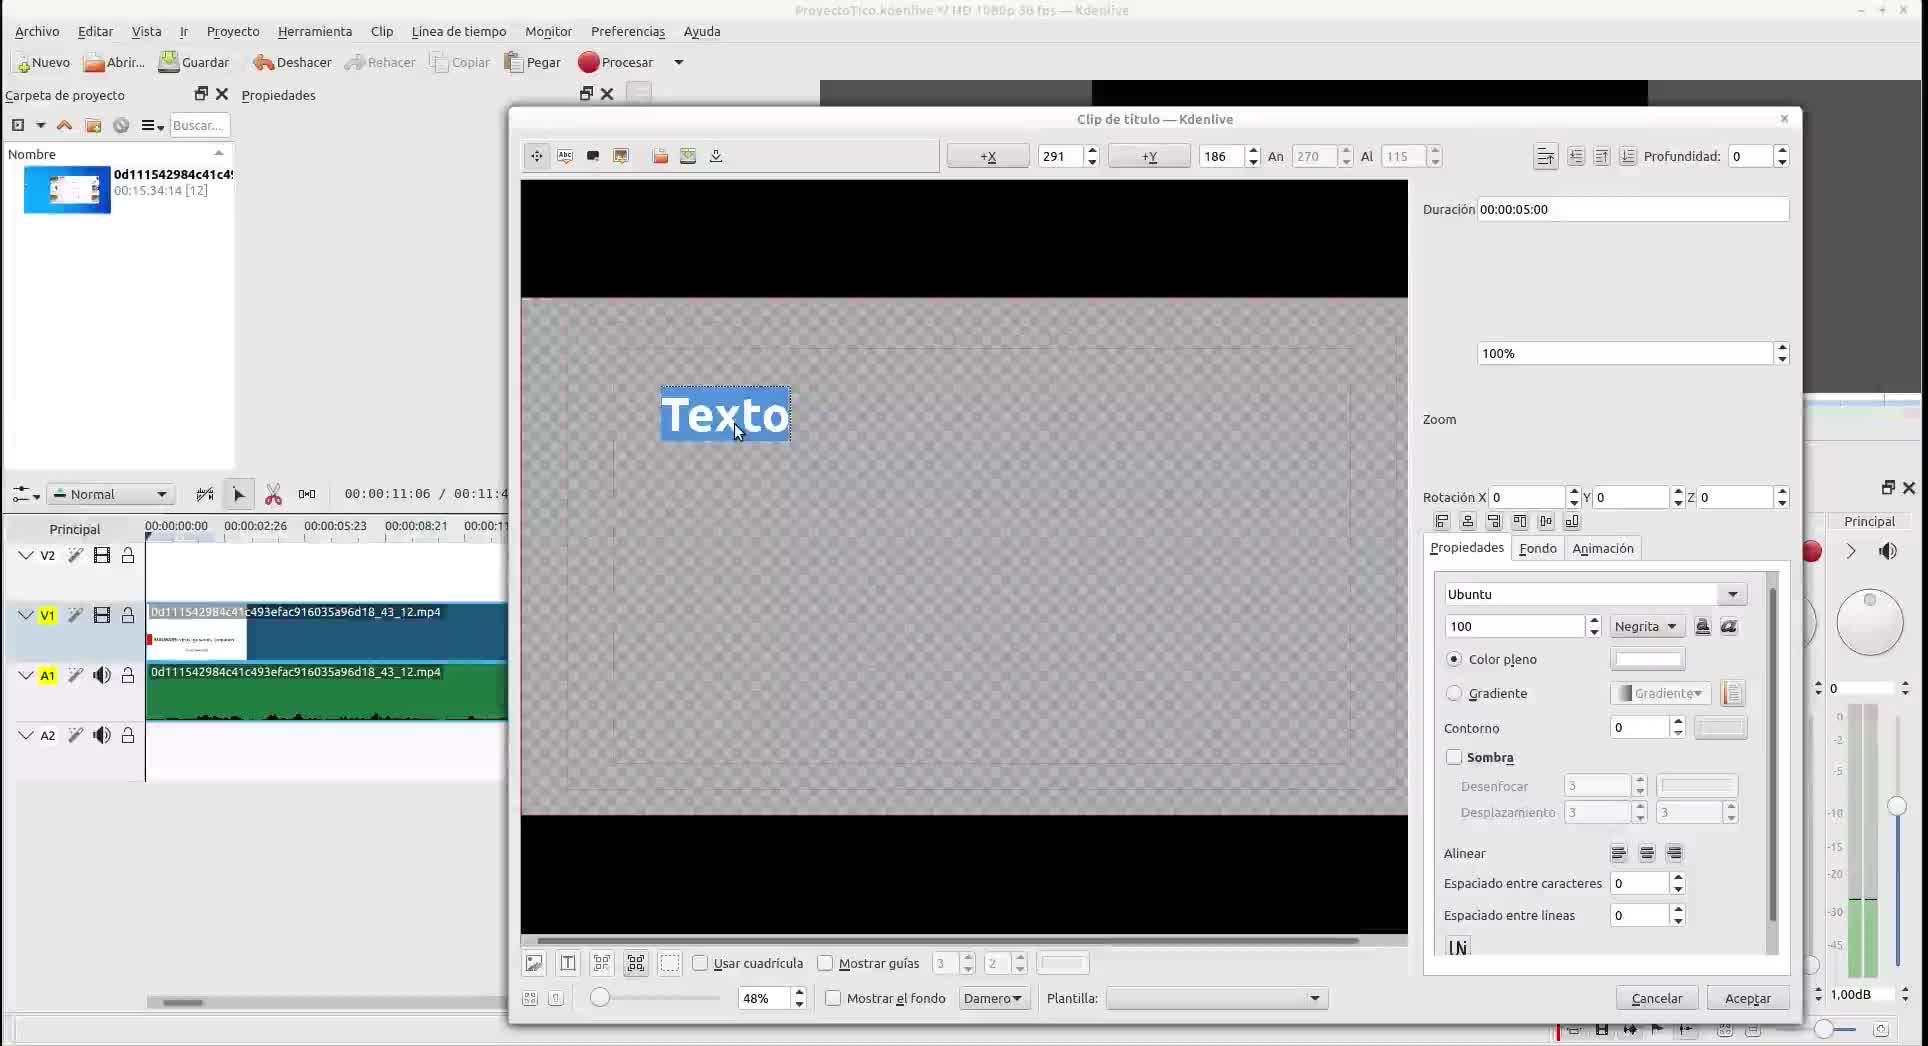1928x1046 pixels.
Task: Click the Cancelar button
Action: pyautogui.click(x=1656, y=999)
